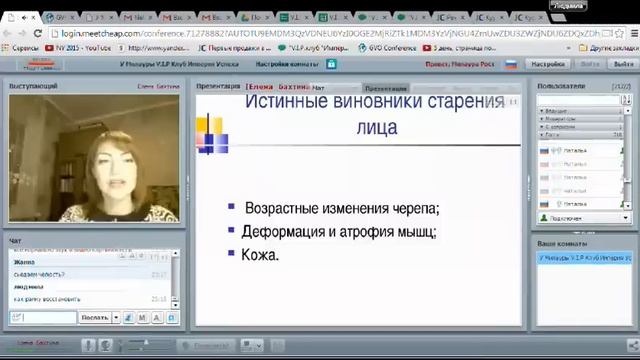Go forward with the browser forward arrow
640x360 pixels.
coord(22,33)
